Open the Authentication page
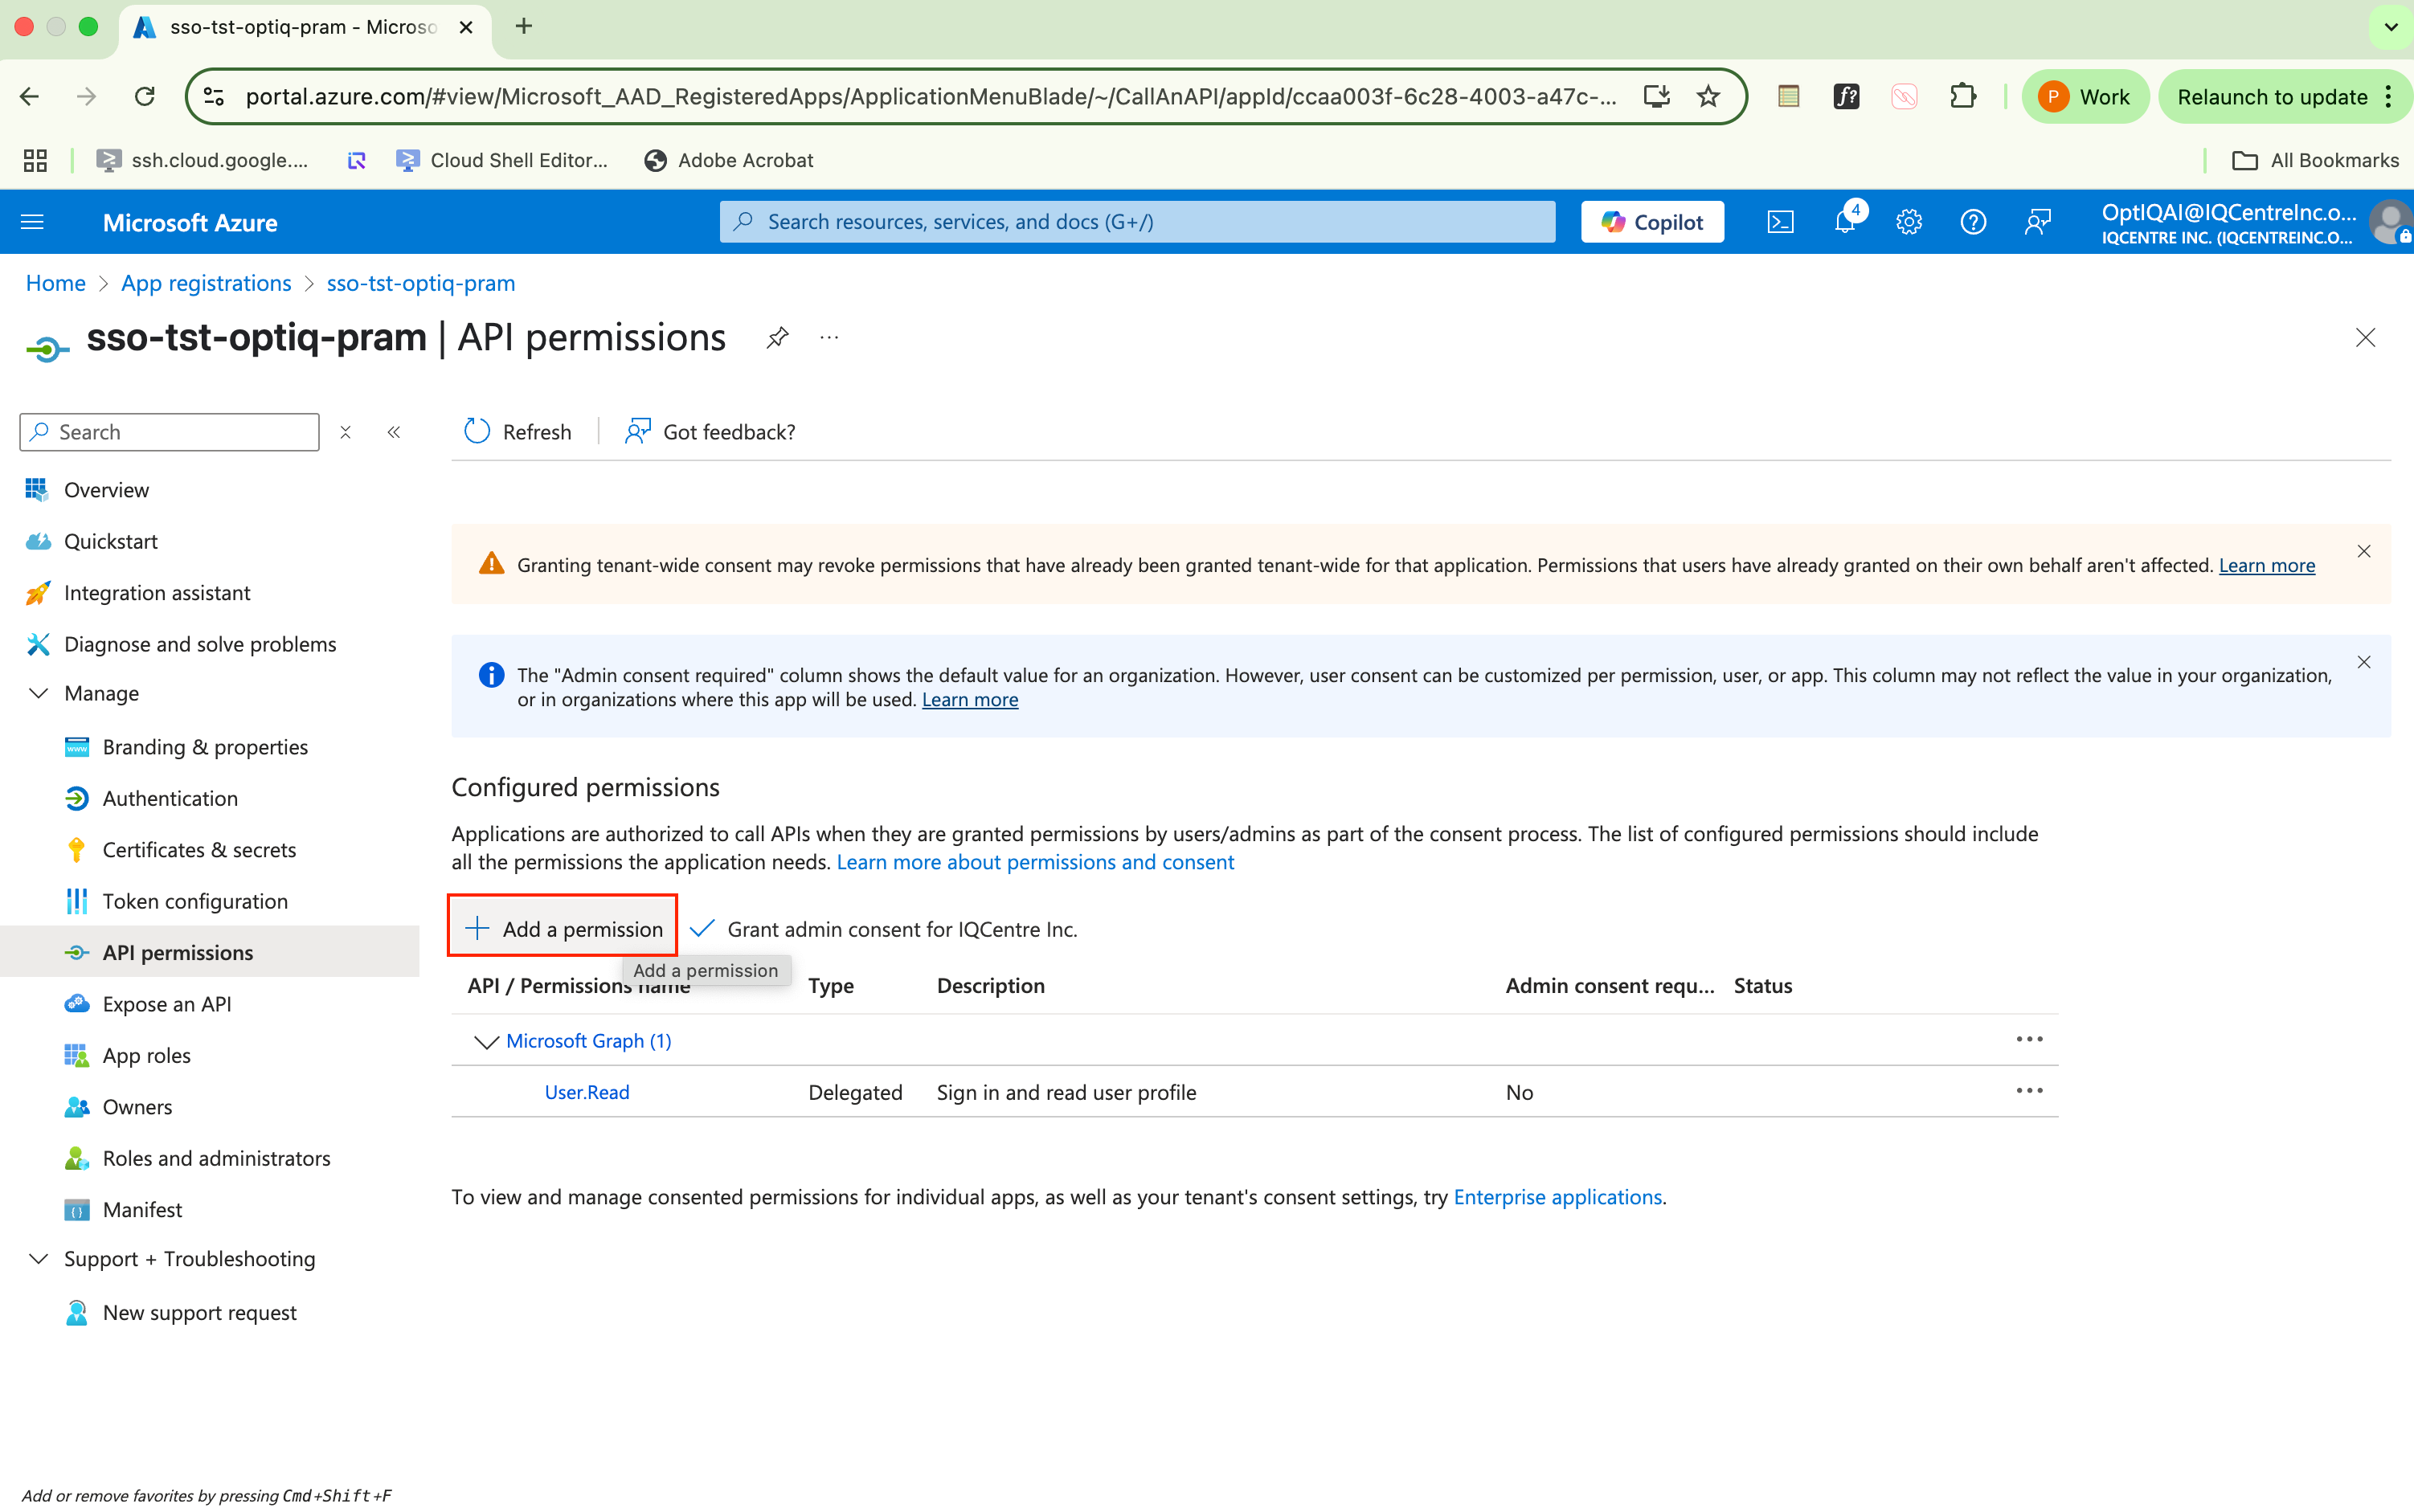The height and width of the screenshot is (1512, 2414). tap(170, 798)
